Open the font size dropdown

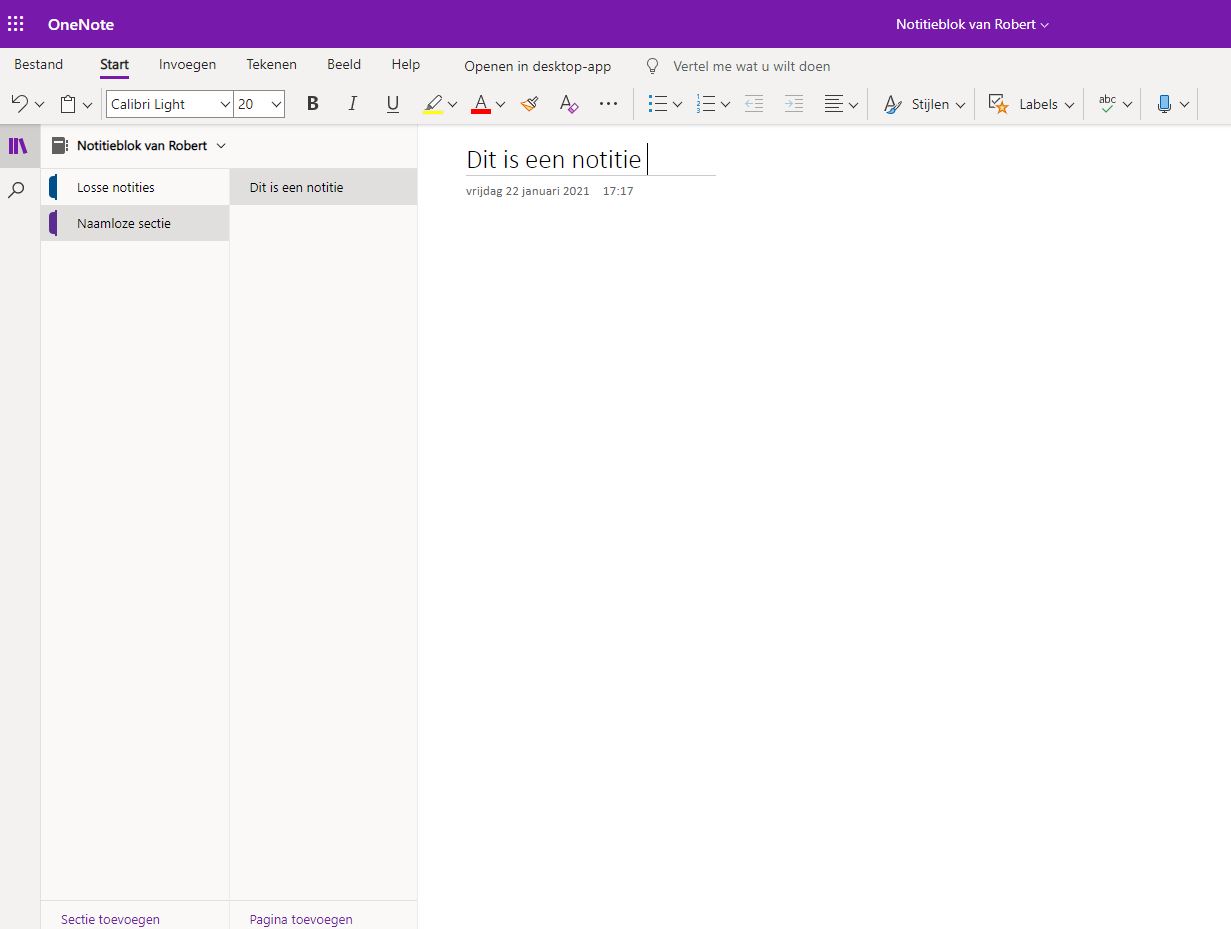pyautogui.click(x=259, y=103)
